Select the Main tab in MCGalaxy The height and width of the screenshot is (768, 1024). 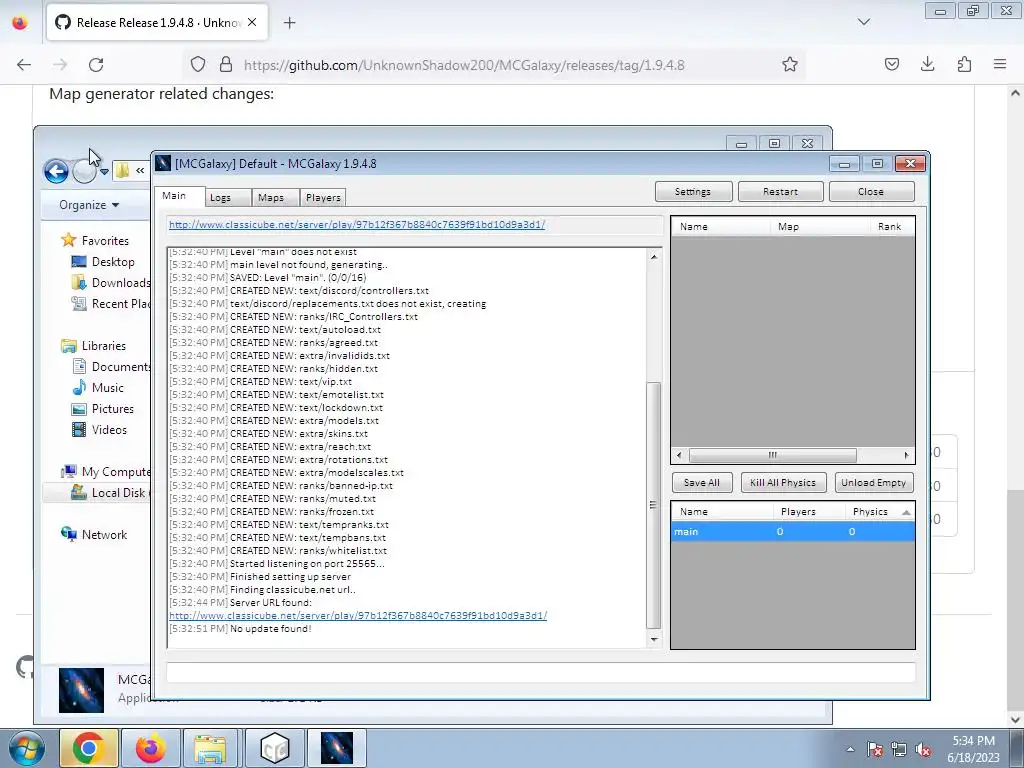pyautogui.click(x=180, y=196)
